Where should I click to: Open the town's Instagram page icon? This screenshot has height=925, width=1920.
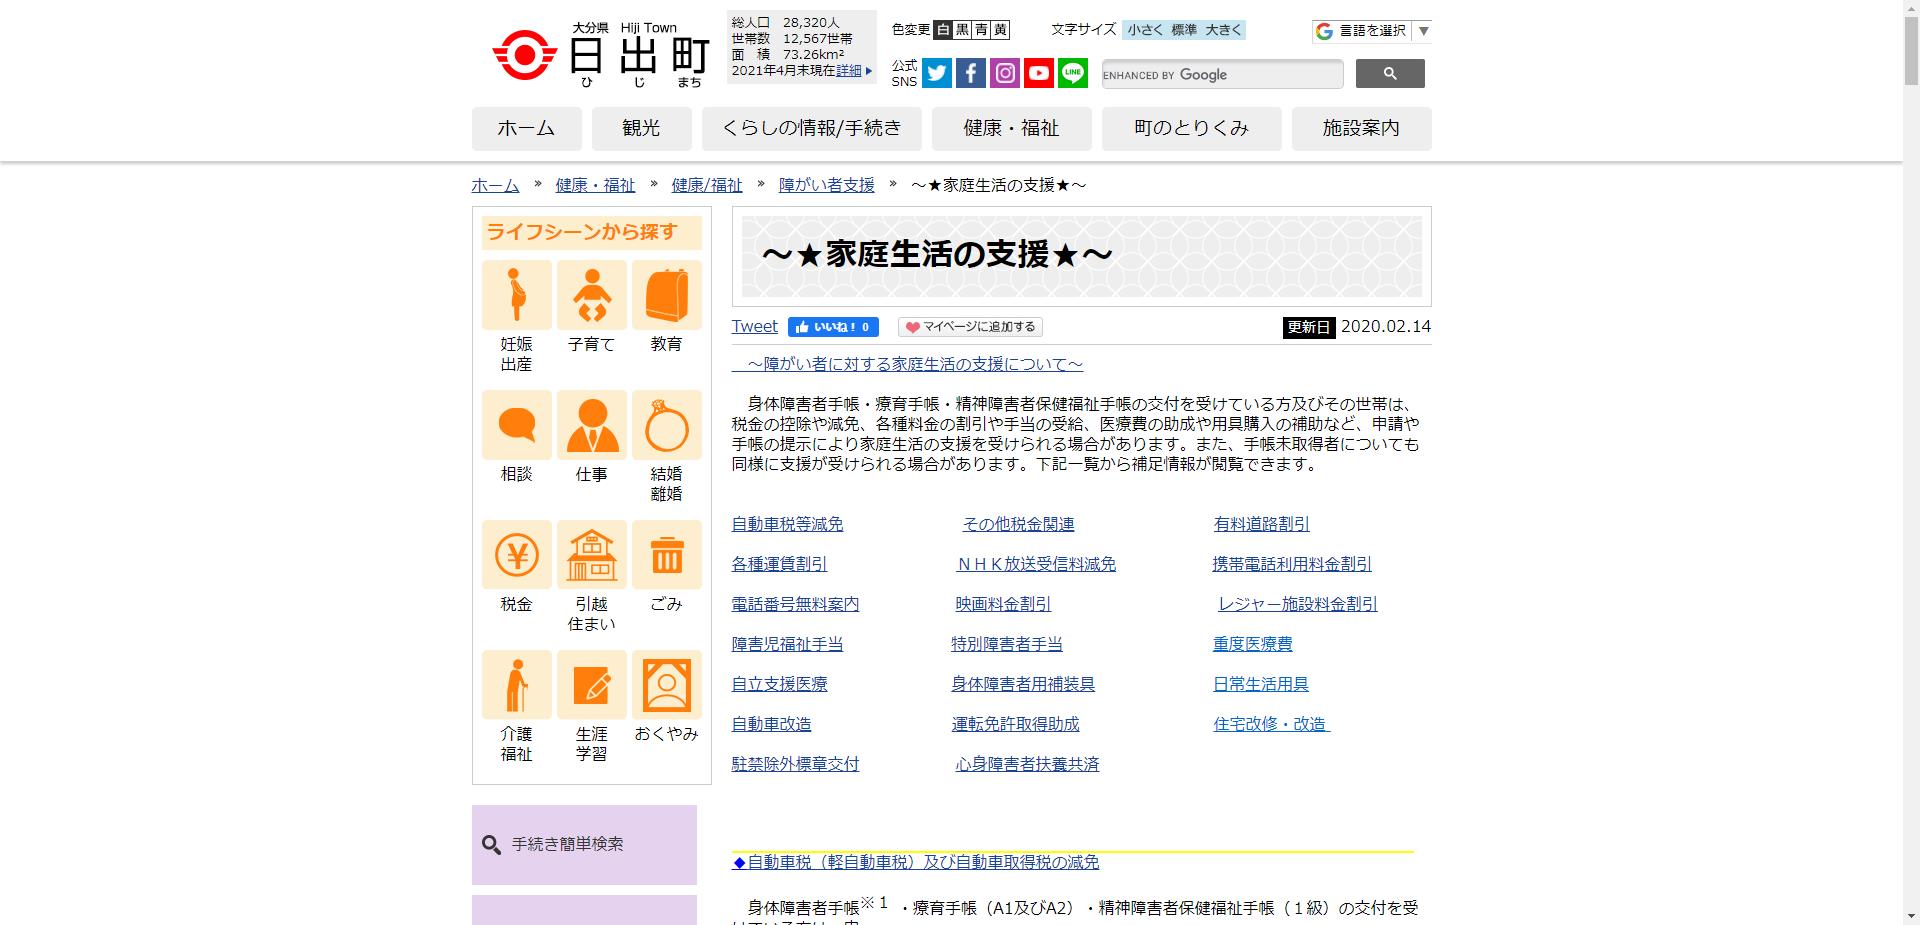[1004, 73]
